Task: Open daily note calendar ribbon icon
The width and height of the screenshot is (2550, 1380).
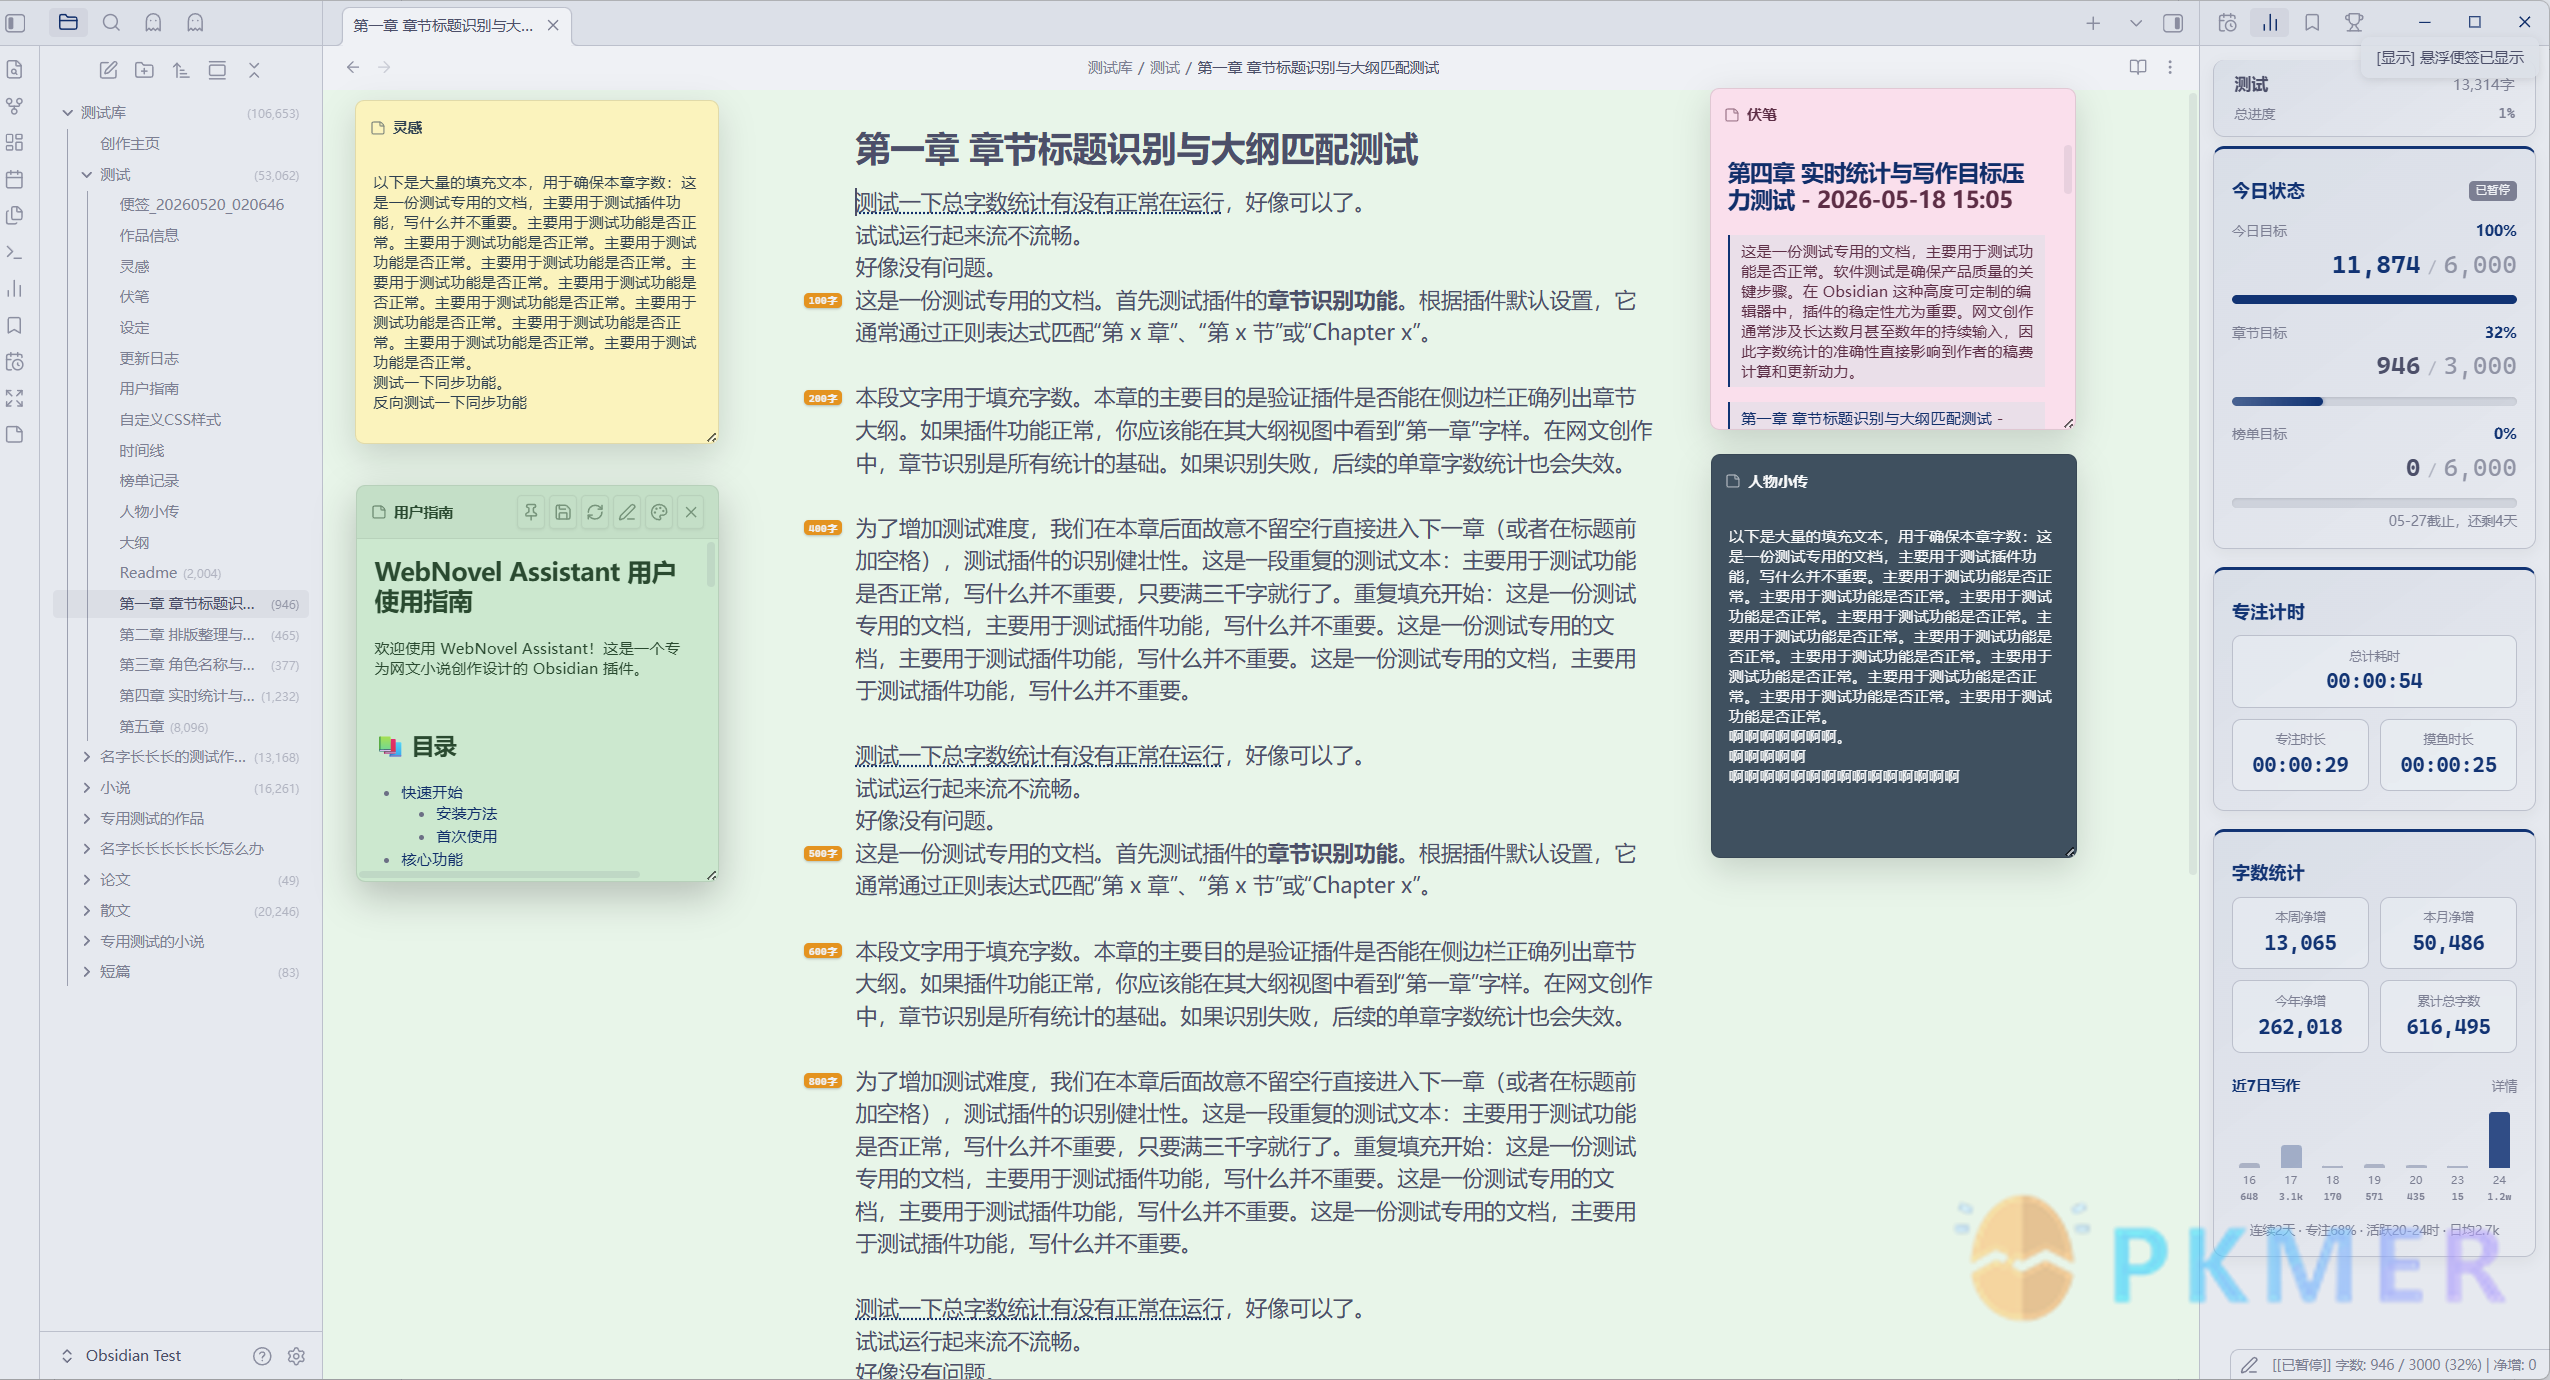Action: pyautogui.click(x=15, y=179)
